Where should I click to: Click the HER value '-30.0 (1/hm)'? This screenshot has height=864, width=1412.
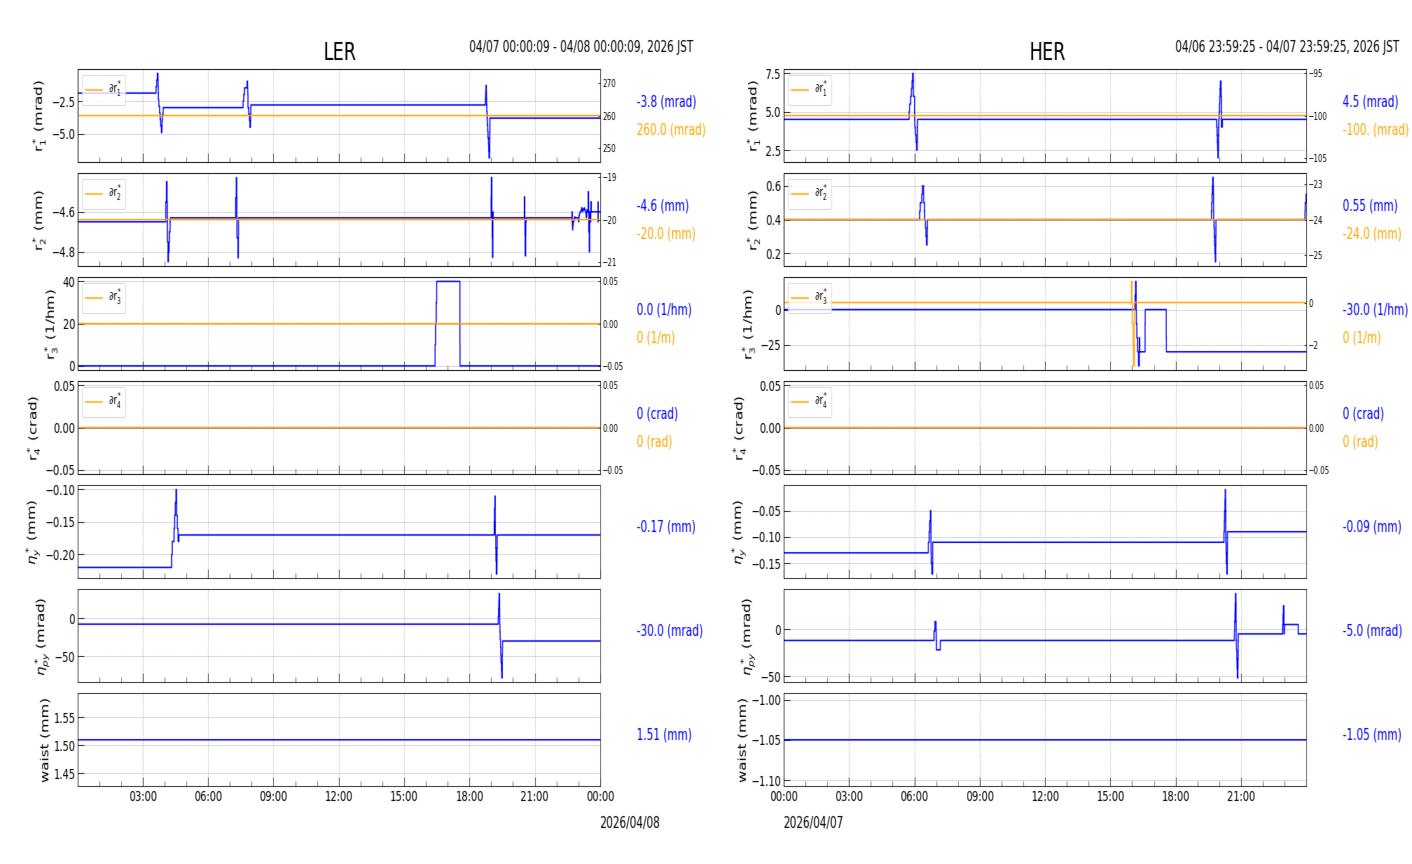(1375, 310)
